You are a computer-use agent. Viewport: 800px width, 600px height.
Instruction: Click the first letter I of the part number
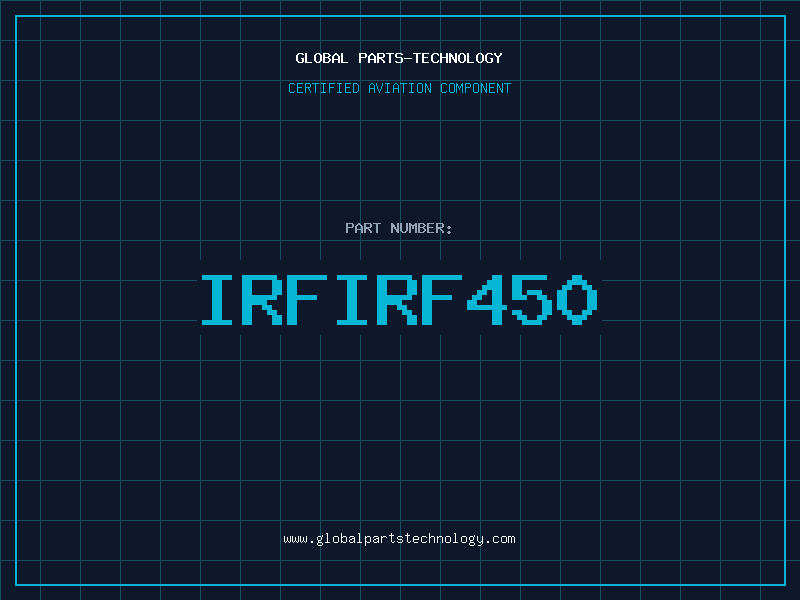coord(219,300)
